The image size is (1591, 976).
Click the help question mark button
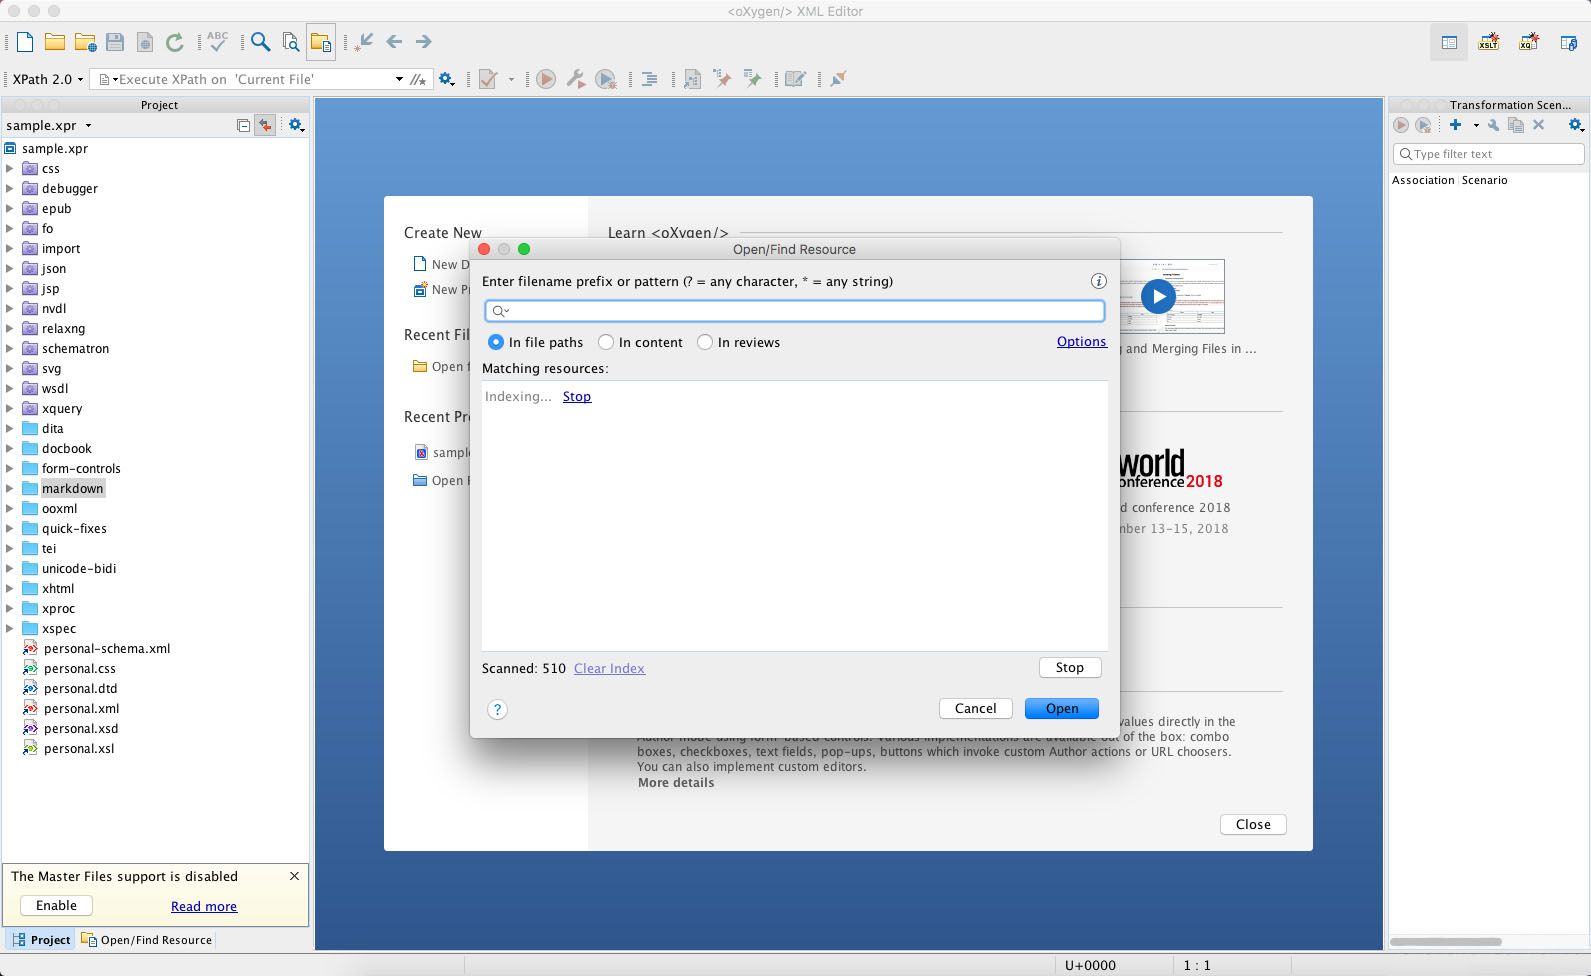tap(497, 709)
